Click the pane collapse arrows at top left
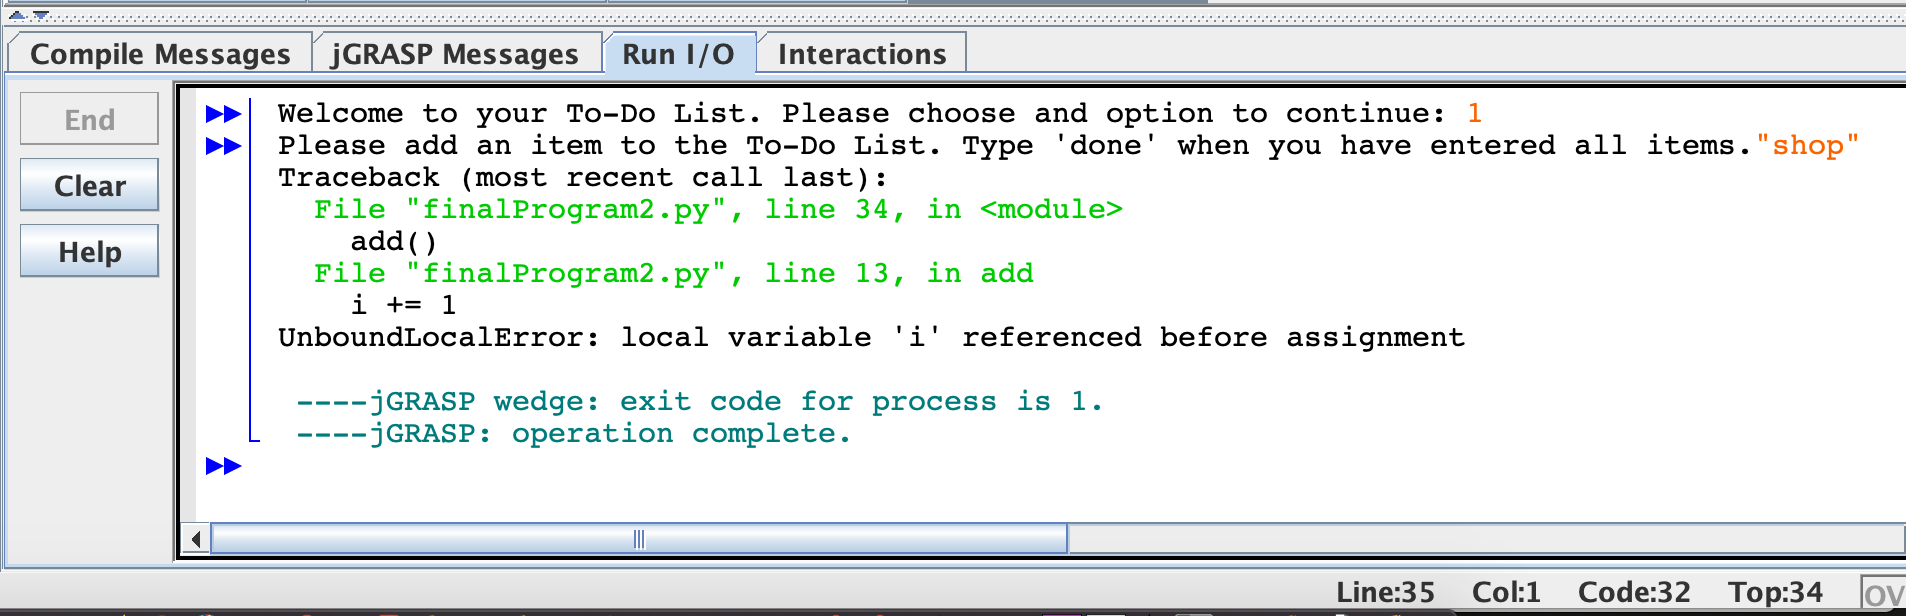 28,15
